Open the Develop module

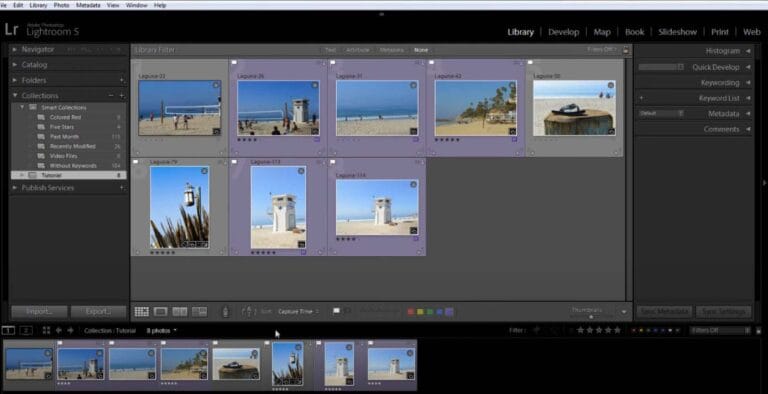563,32
